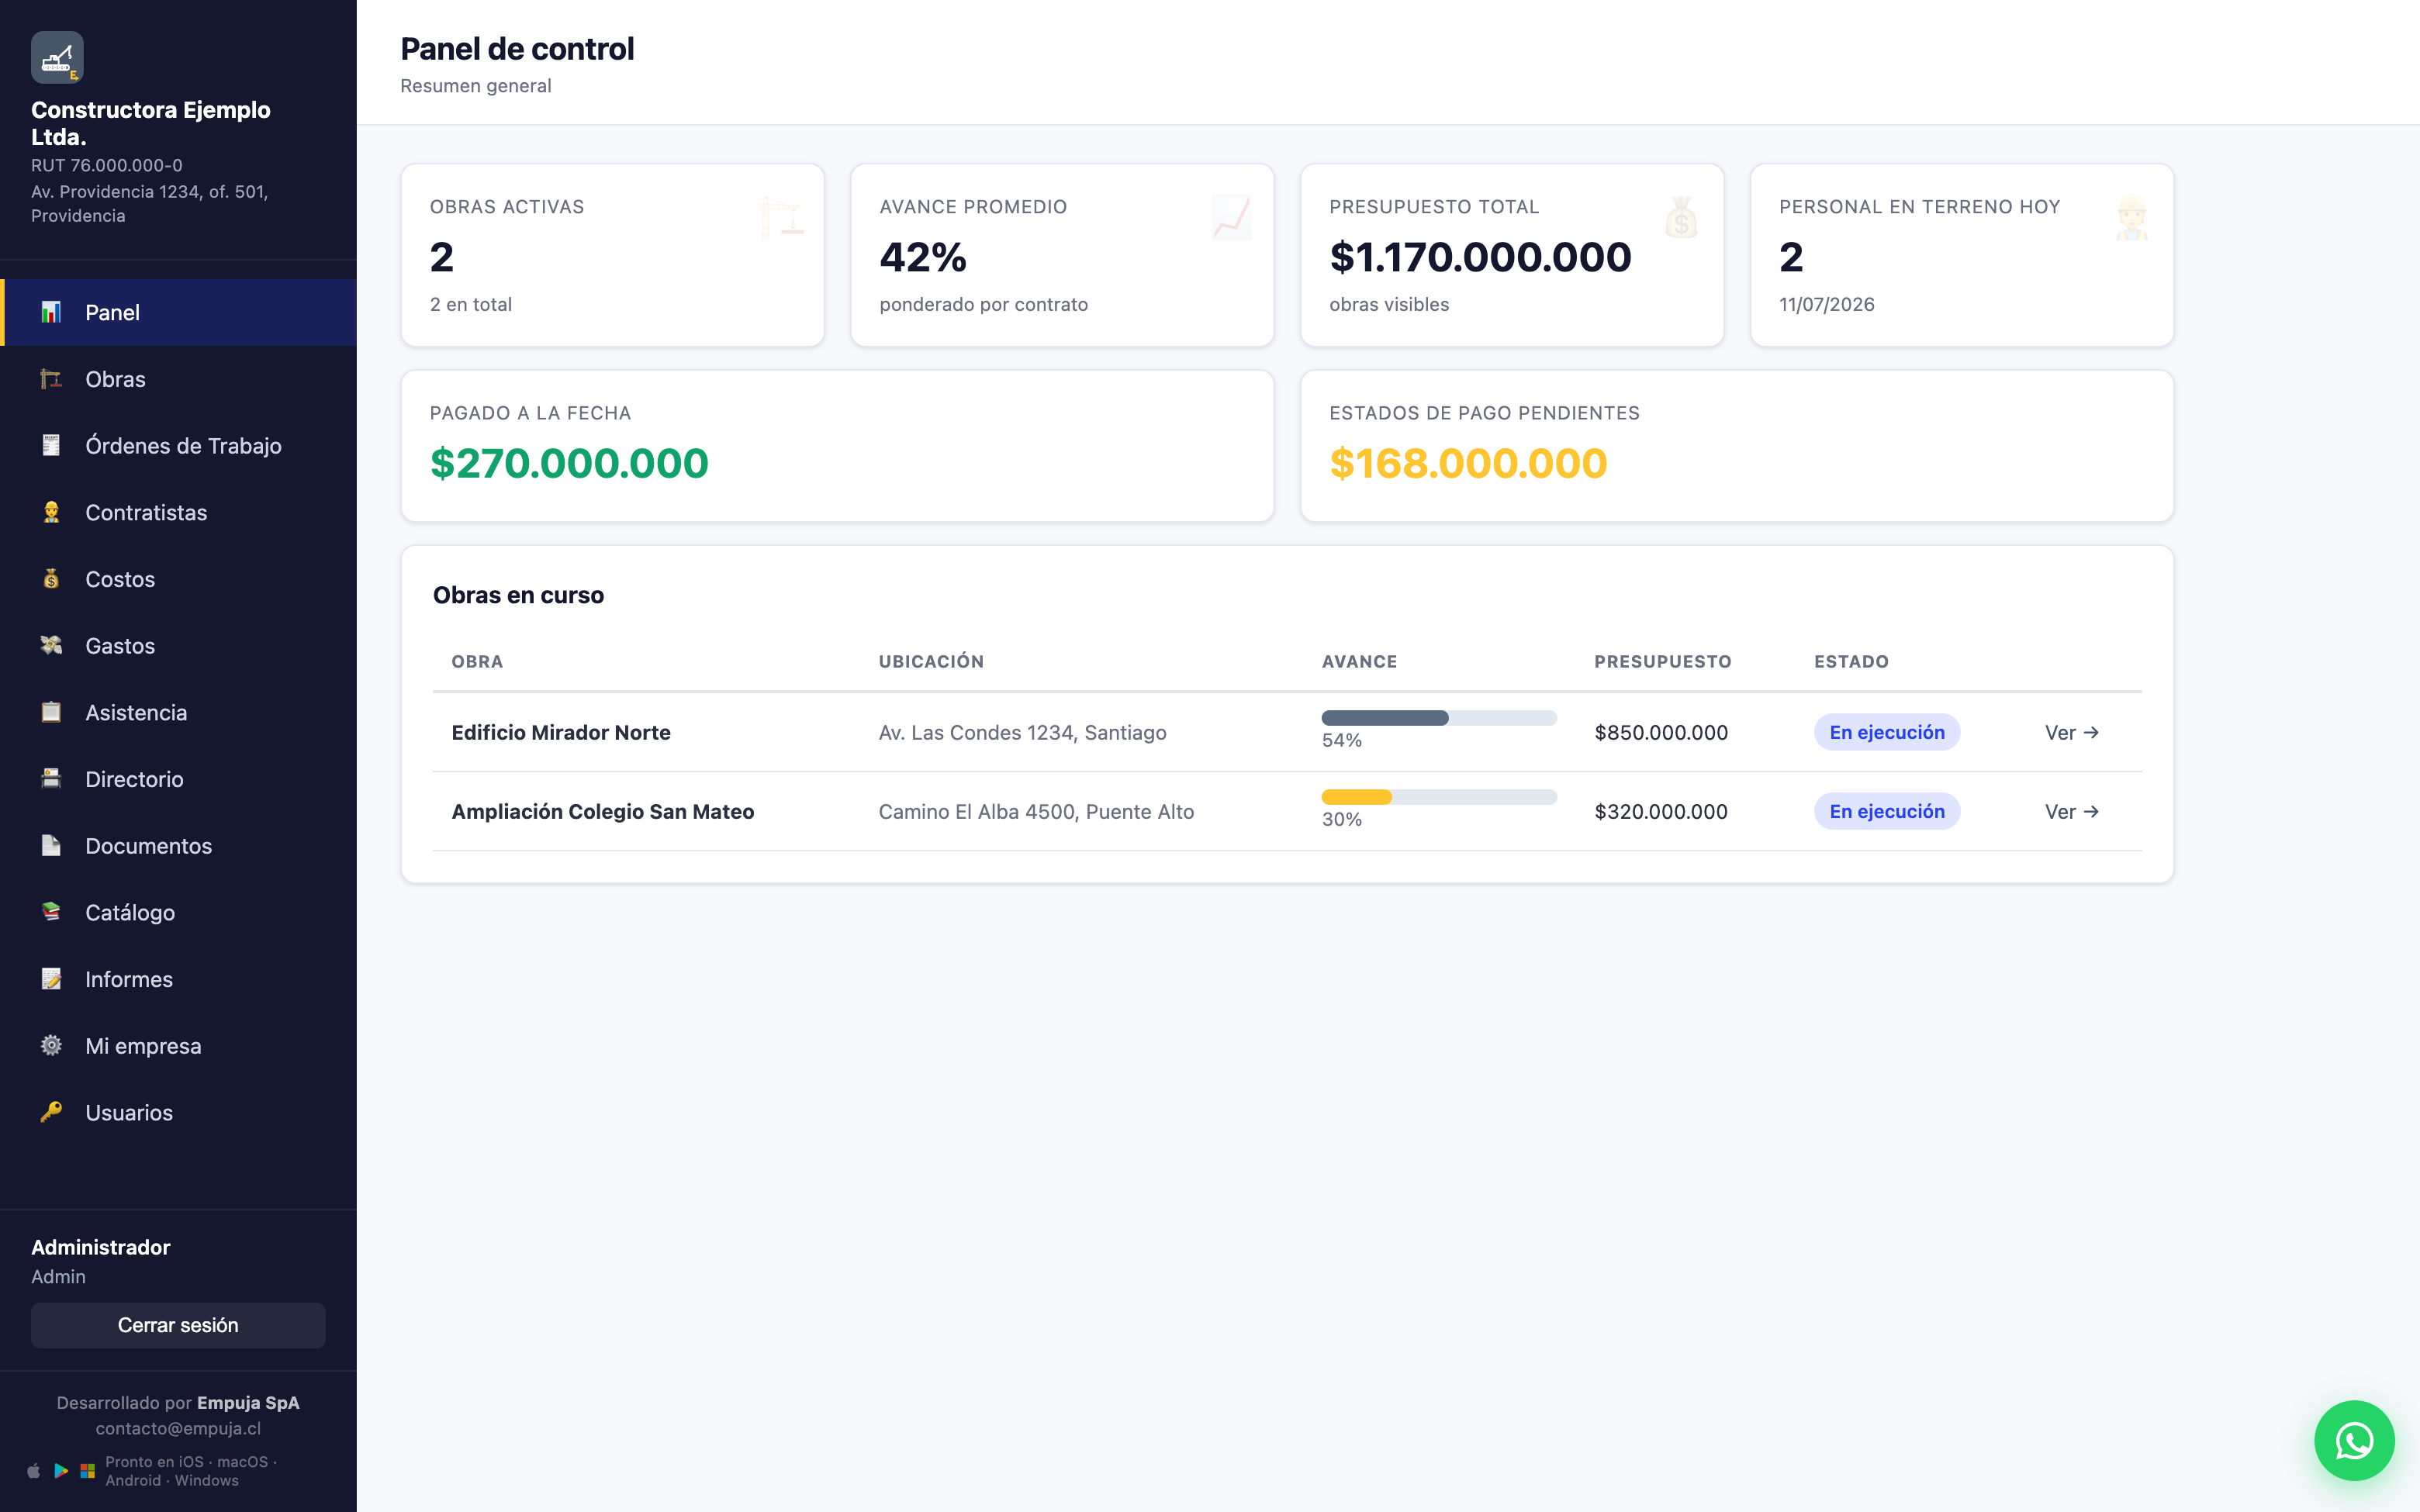Select Contratistas from the sidebar

click(178, 512)
